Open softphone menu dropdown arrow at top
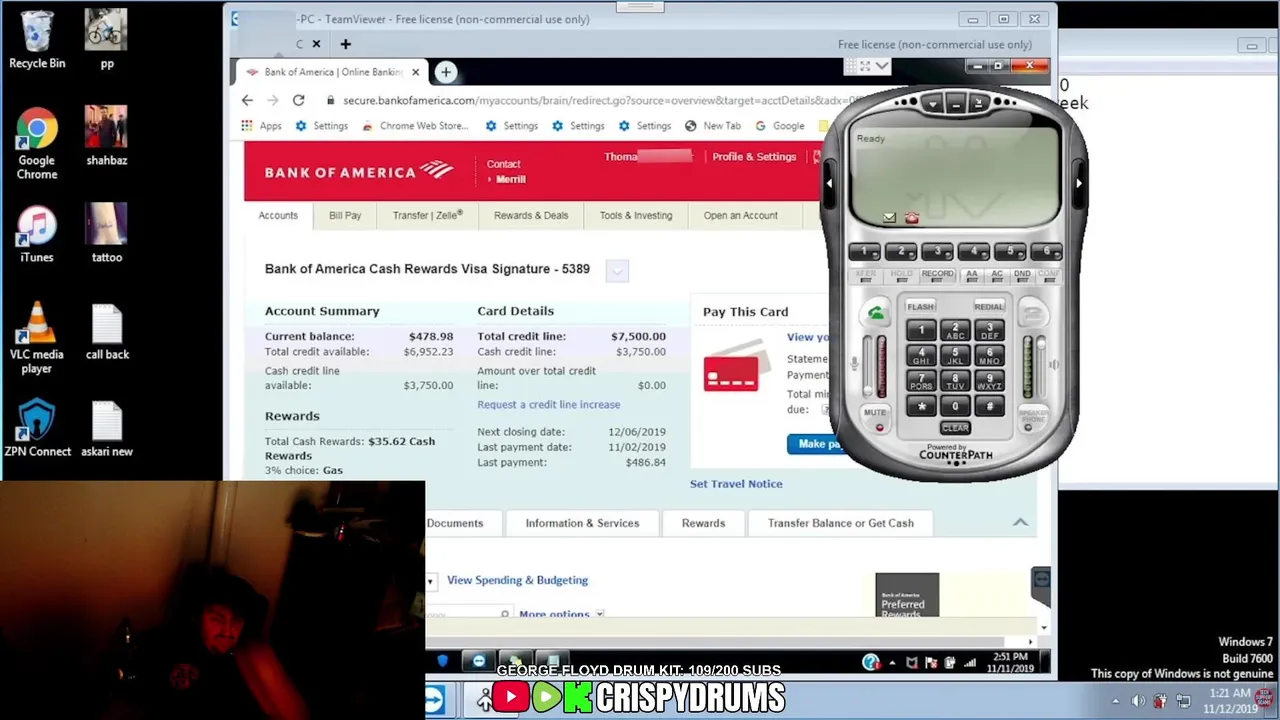1280x720 pixels. tap(932, 103)
